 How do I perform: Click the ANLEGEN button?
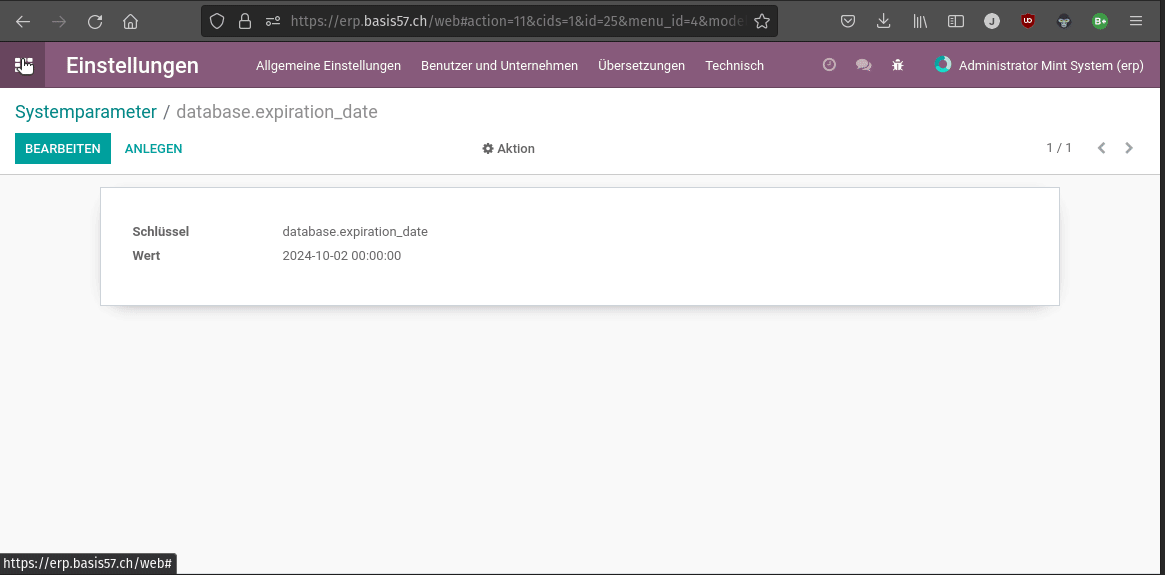coord(154,149)
